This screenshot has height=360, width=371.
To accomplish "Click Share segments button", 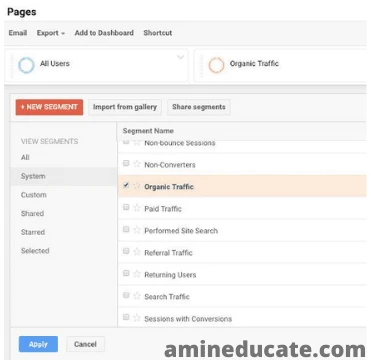I will point(199,107).
